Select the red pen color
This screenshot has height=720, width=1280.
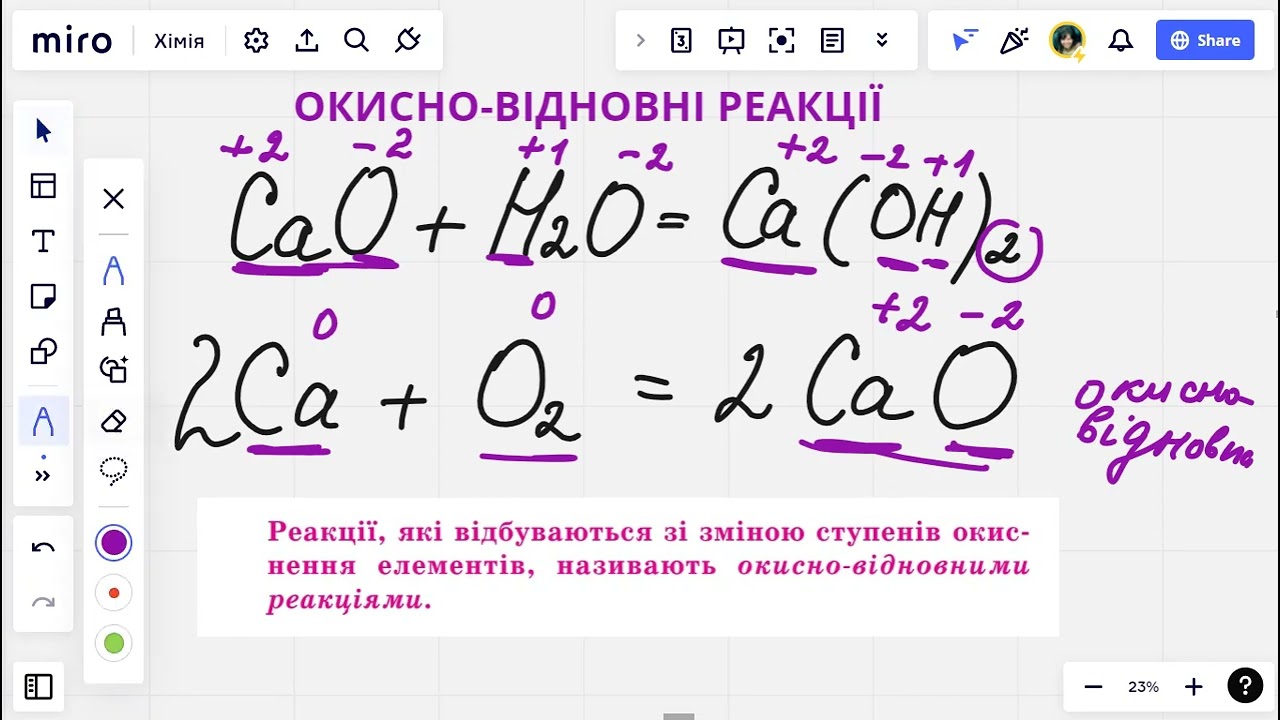click(x=114, y=593)
